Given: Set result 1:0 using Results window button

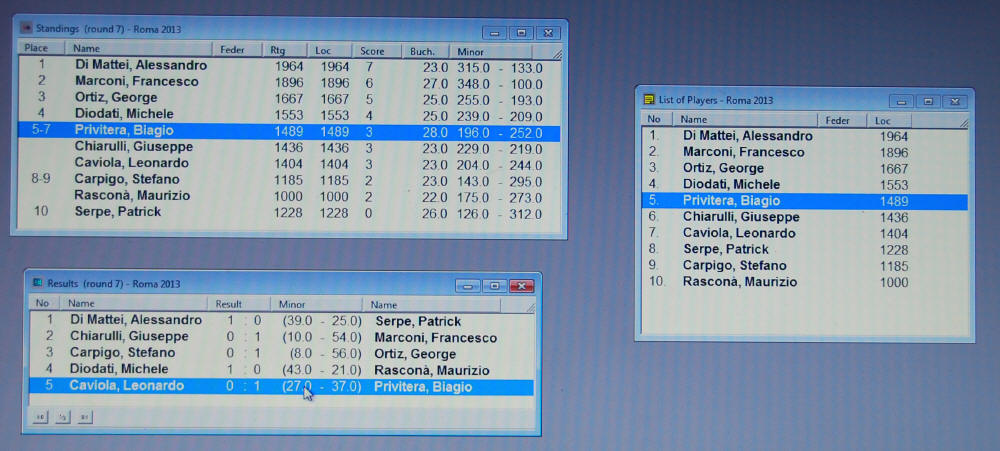Looking at the screenshot, I should click(x=40, y=417).
